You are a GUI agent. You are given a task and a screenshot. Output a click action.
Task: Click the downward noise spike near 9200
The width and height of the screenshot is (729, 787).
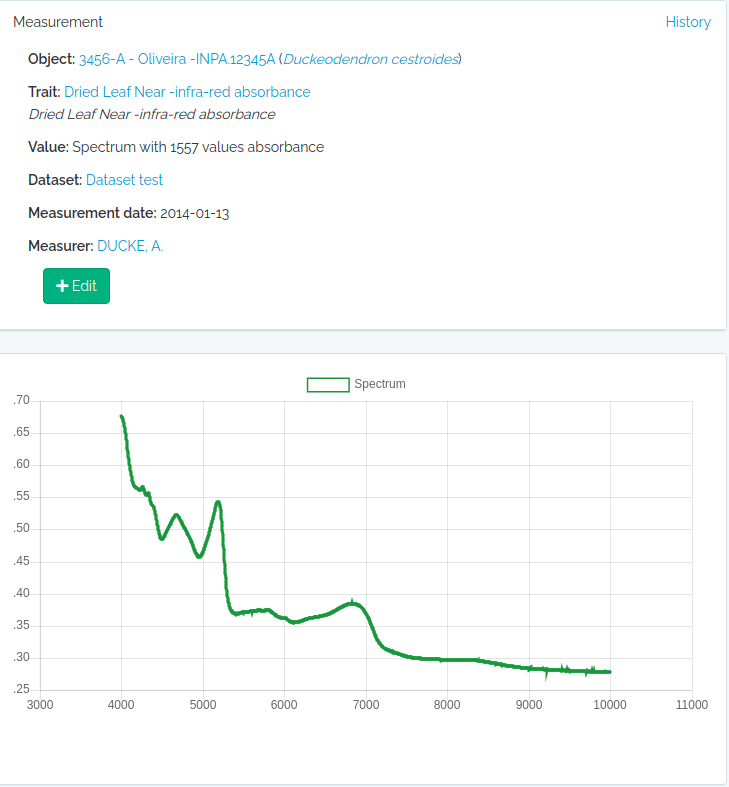tap(546, 677)
